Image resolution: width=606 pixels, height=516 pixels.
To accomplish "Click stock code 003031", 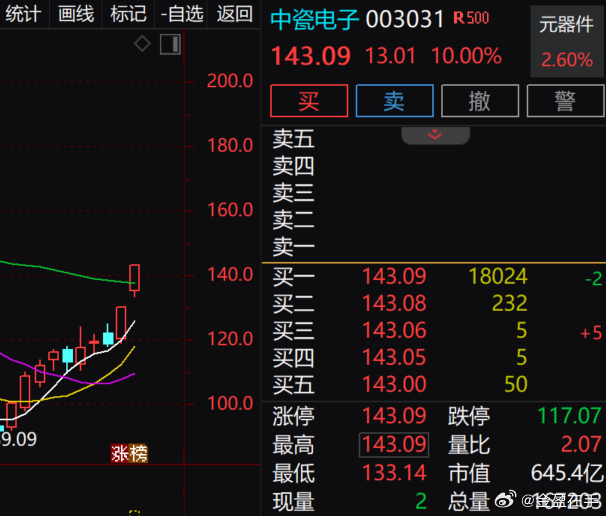I will [x=405, y=19].
